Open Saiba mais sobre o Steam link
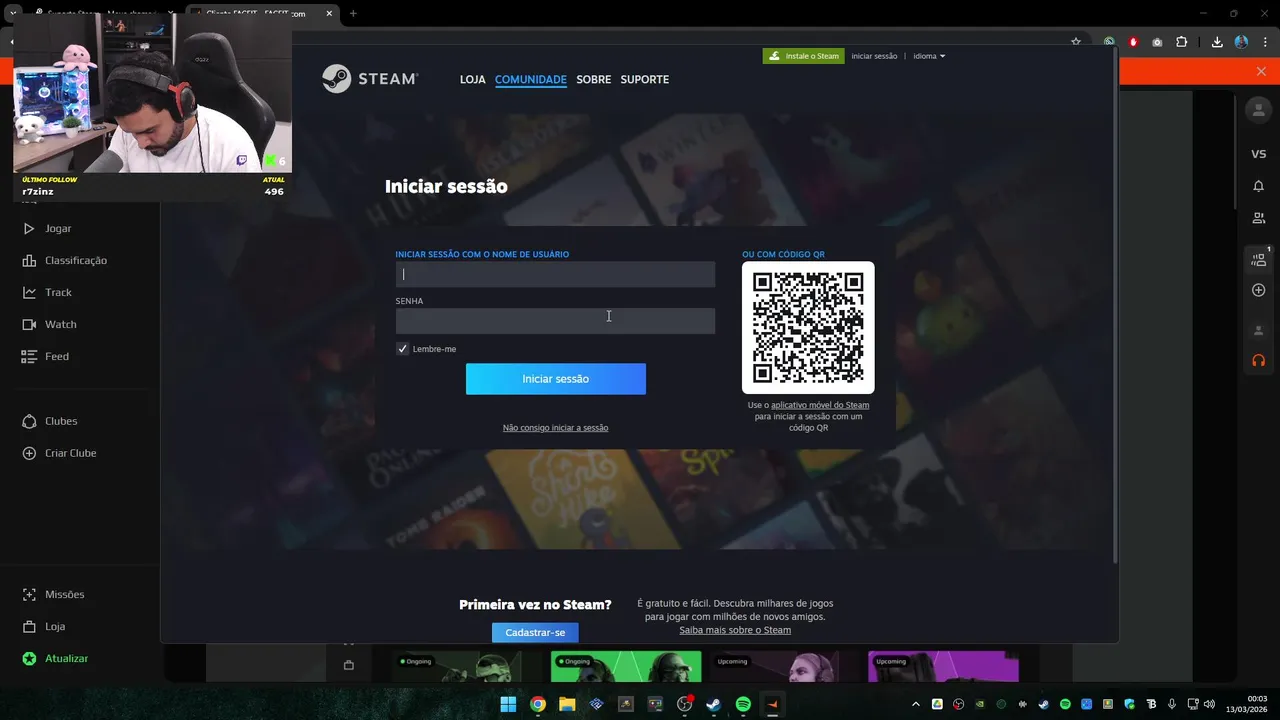The width and height of the screenshot is (1280, 720). coord(735,630)
